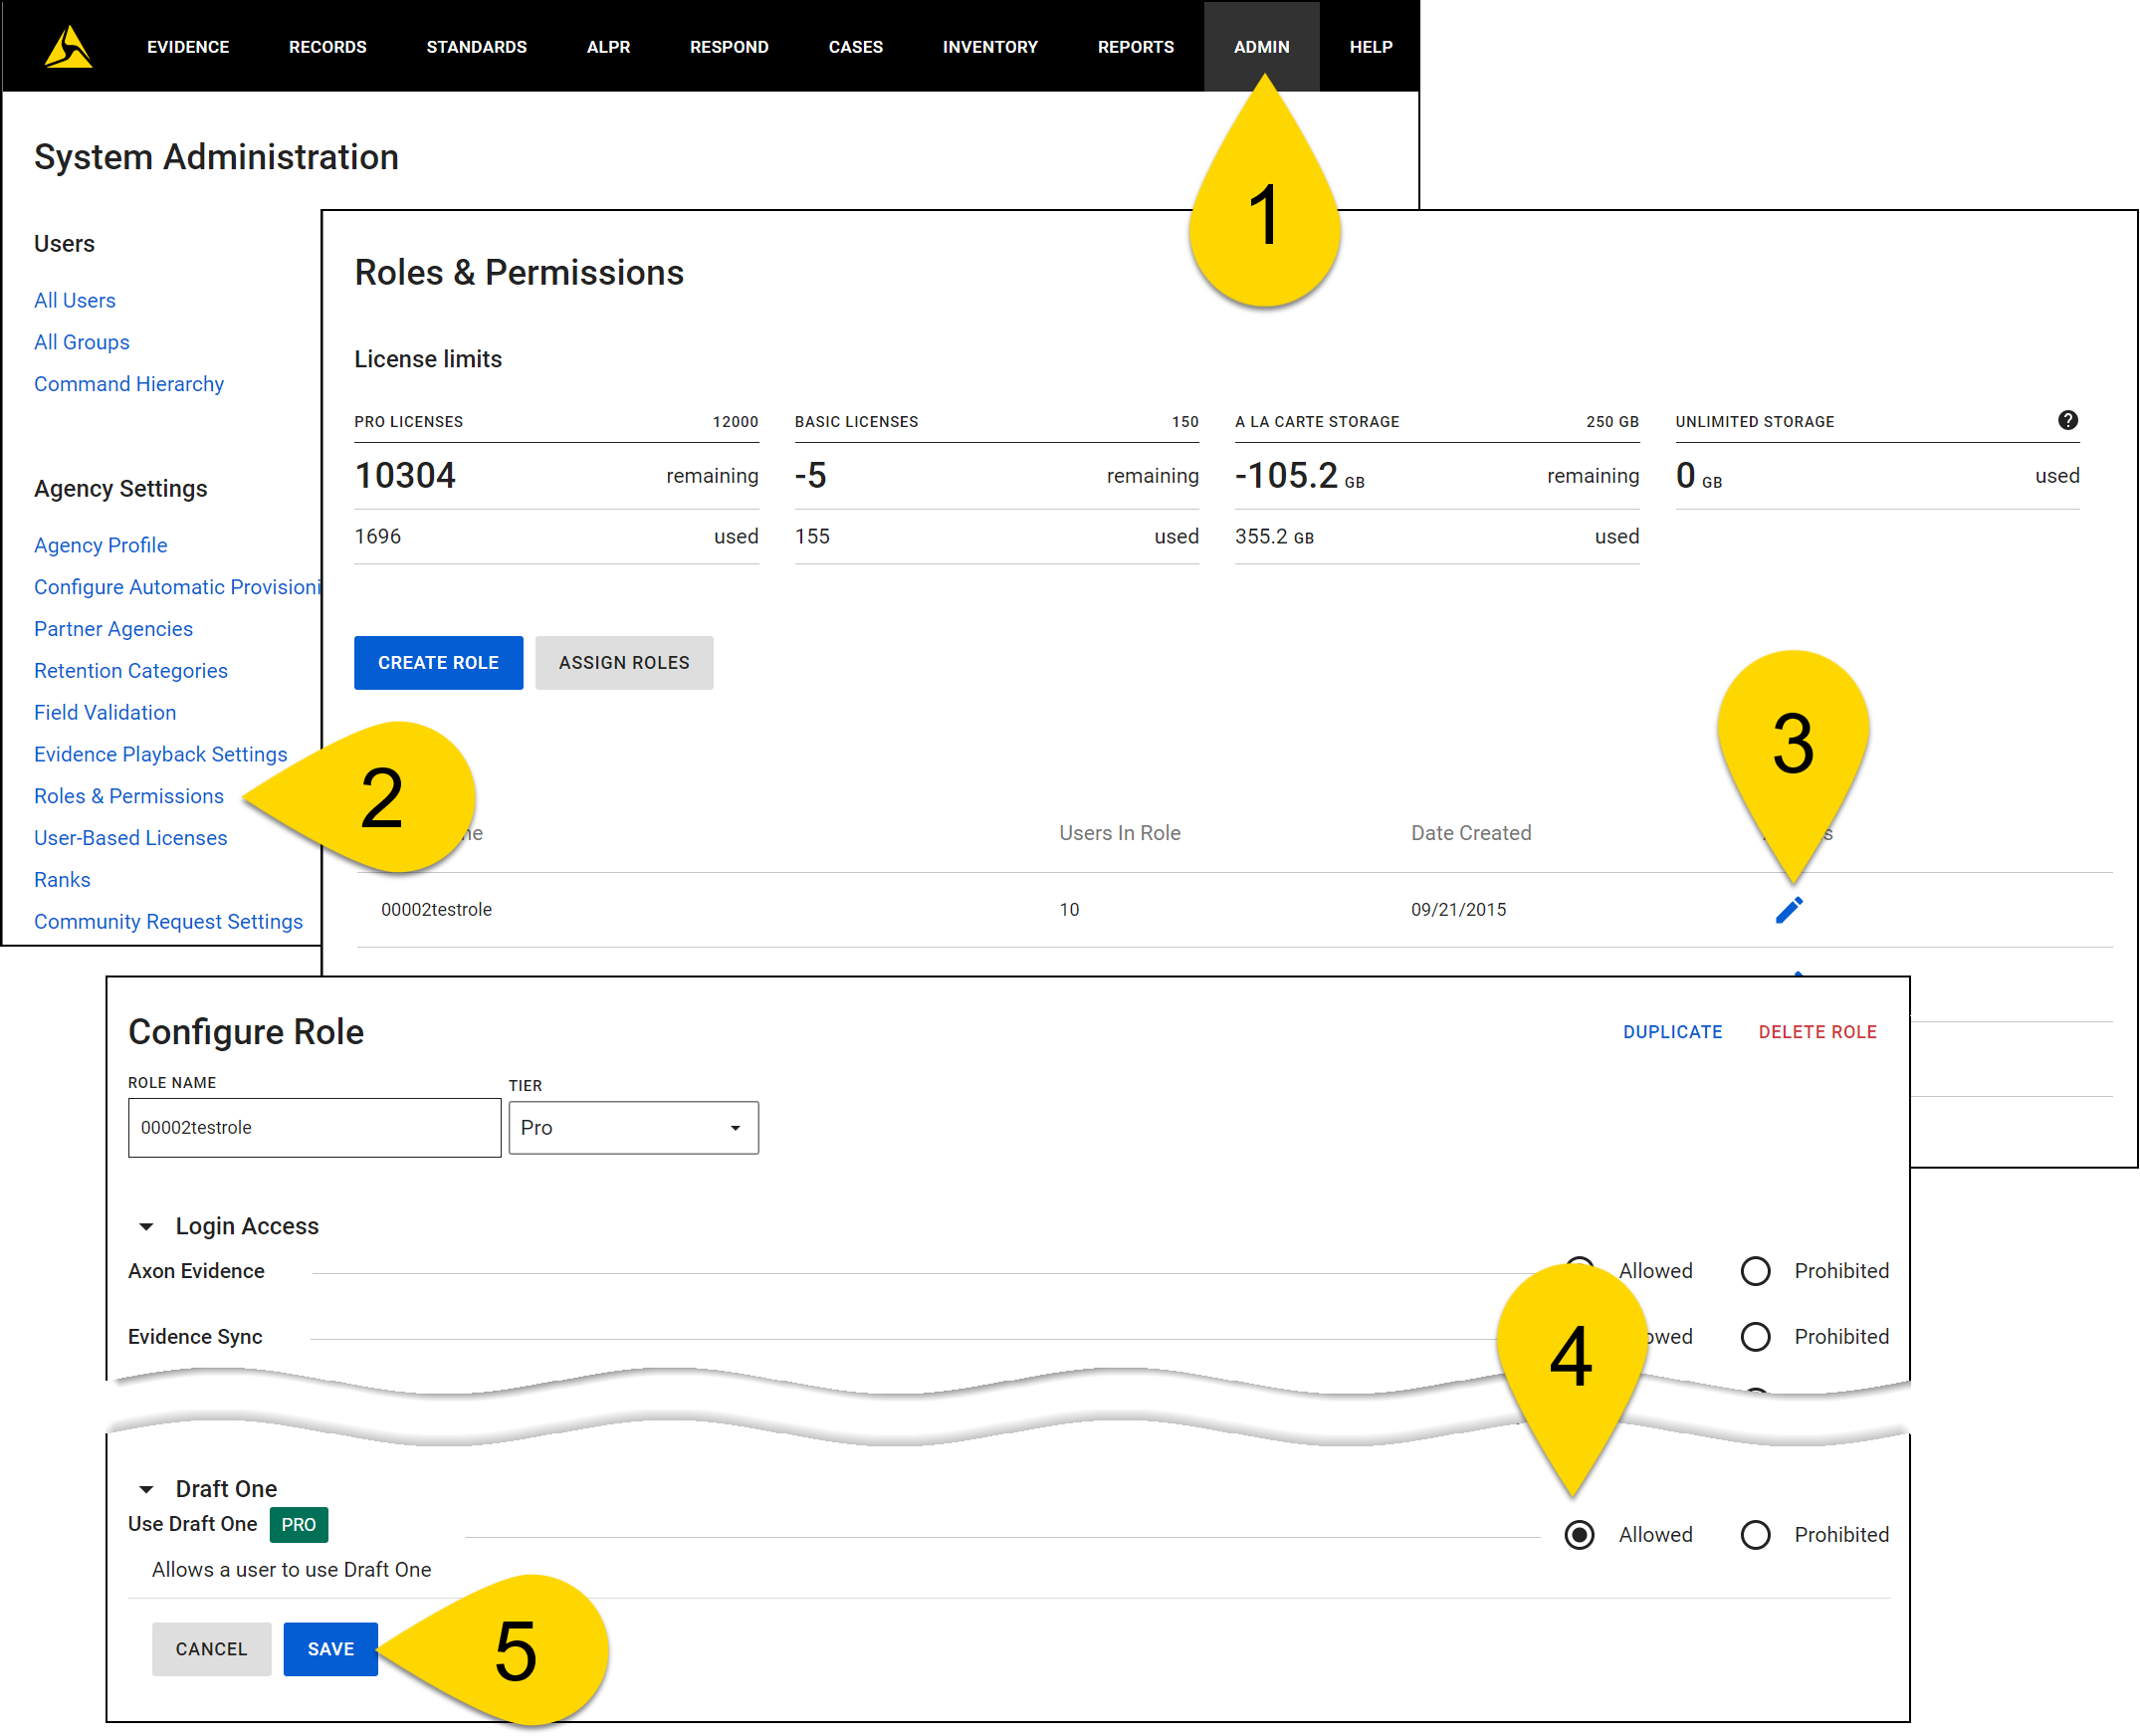2140x1736 pixels.
Task: Click the Axon logo in top bar
Action: [68, 45]
